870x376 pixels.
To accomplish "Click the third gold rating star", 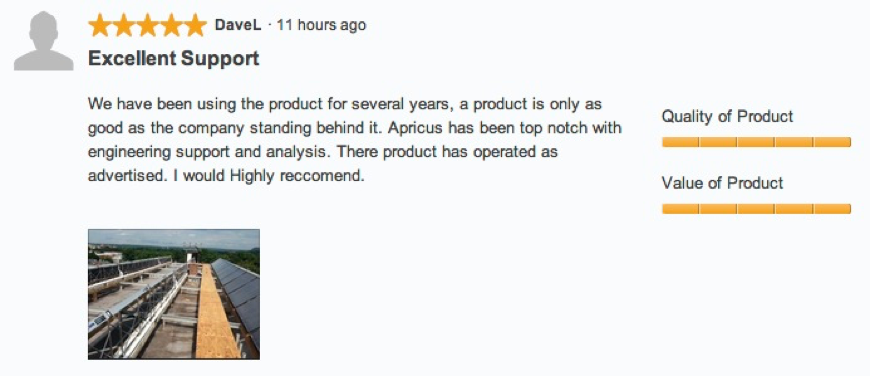I will pos(148,26).
